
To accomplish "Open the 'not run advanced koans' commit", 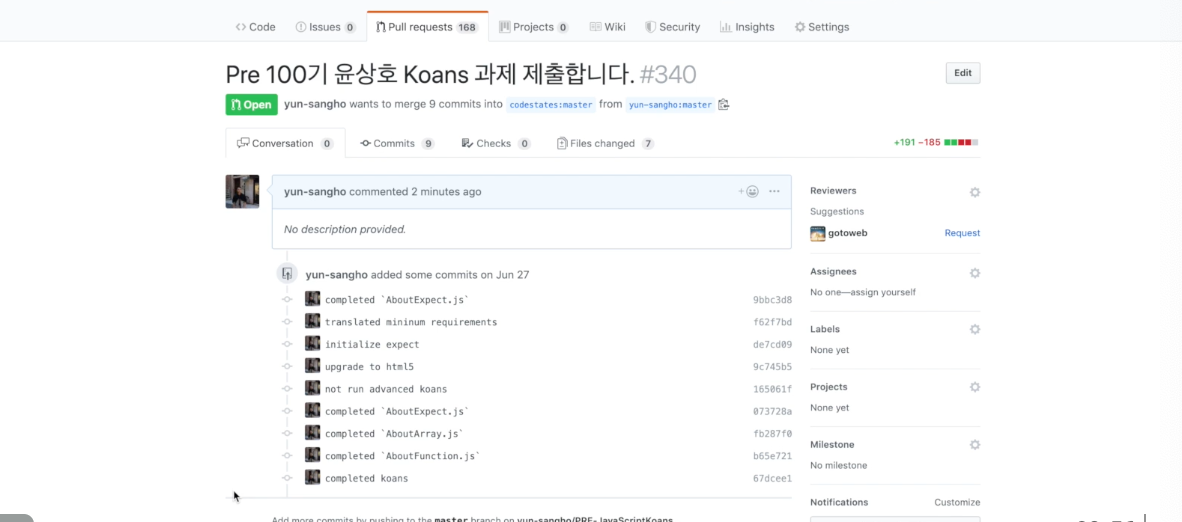I will [386, 389].
